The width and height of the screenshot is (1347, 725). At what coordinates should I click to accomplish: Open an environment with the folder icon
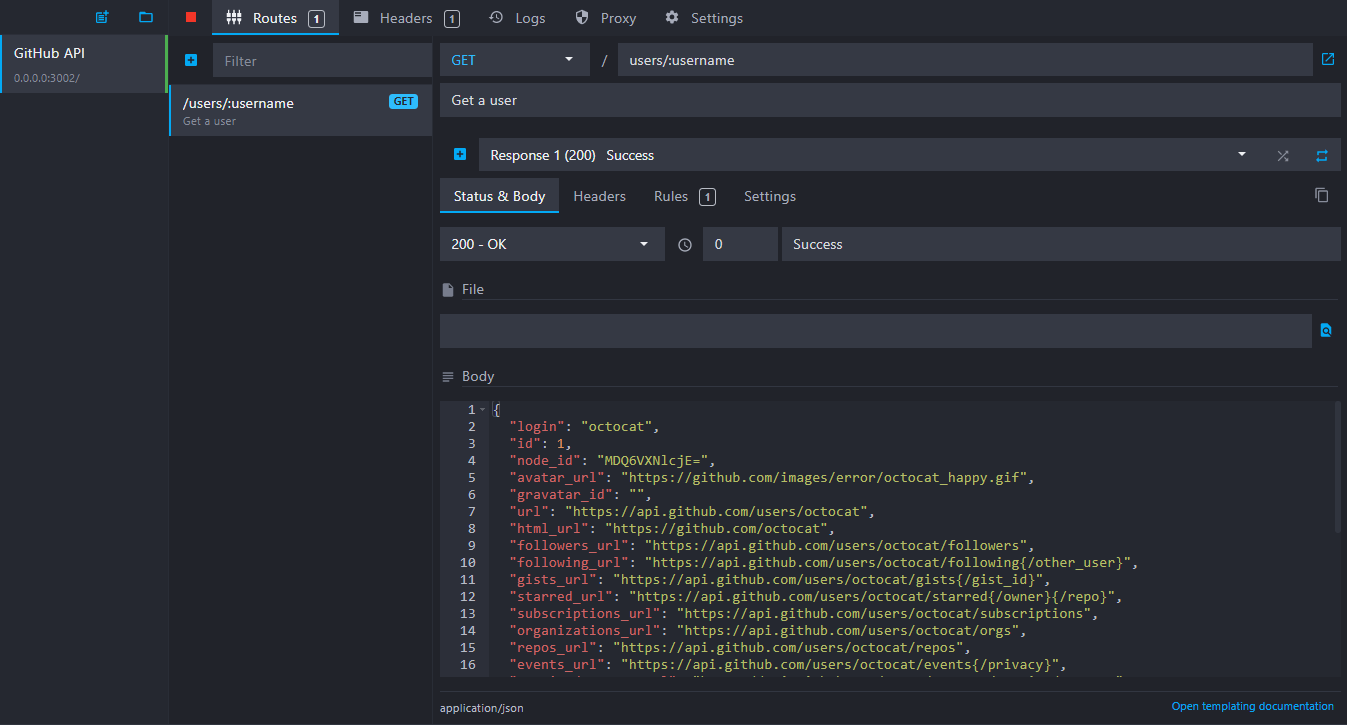point(146,18)
